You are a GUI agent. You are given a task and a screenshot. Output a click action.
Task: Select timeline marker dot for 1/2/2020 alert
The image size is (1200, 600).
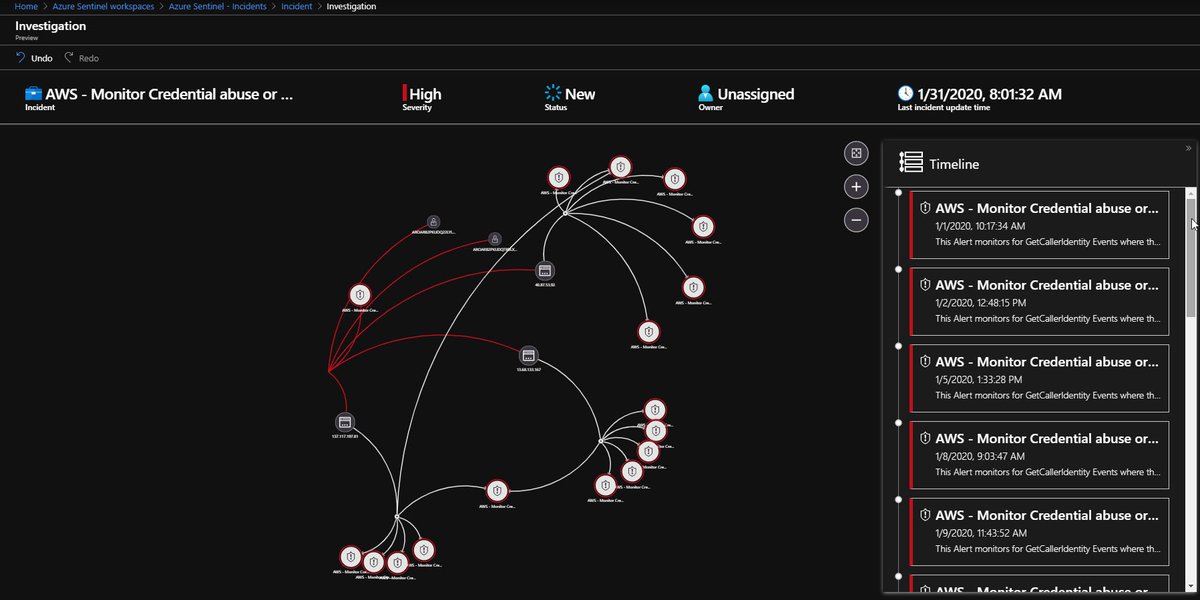click(x=899, y=269)
